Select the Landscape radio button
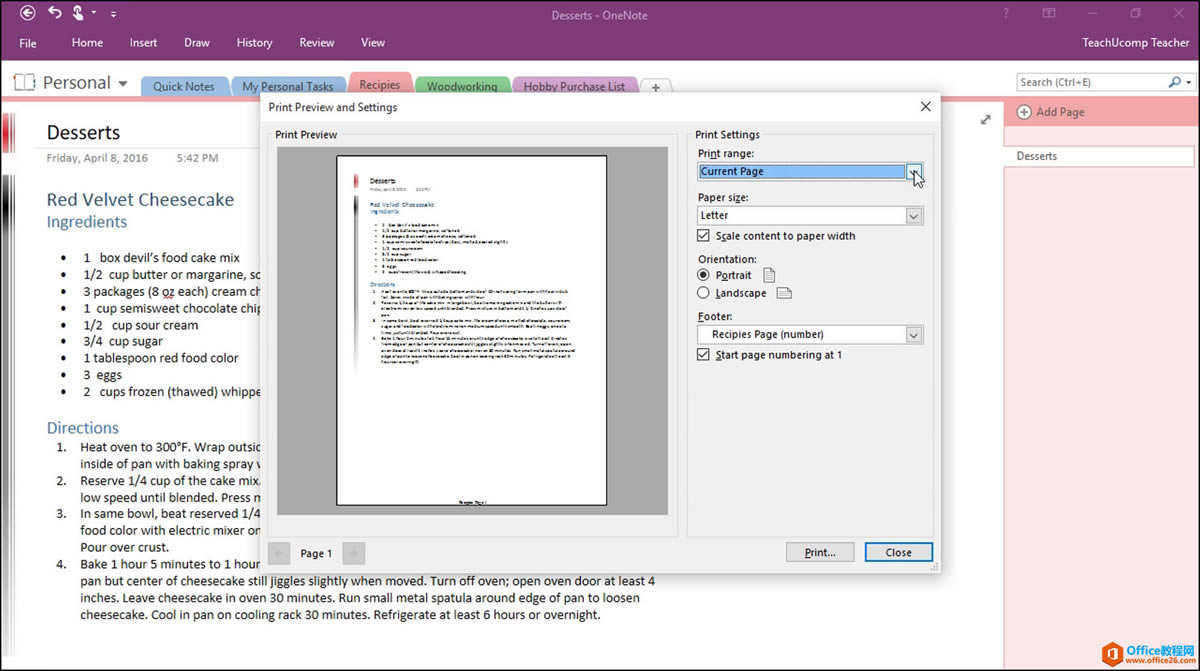1200x671 pixels. point(703,293)
